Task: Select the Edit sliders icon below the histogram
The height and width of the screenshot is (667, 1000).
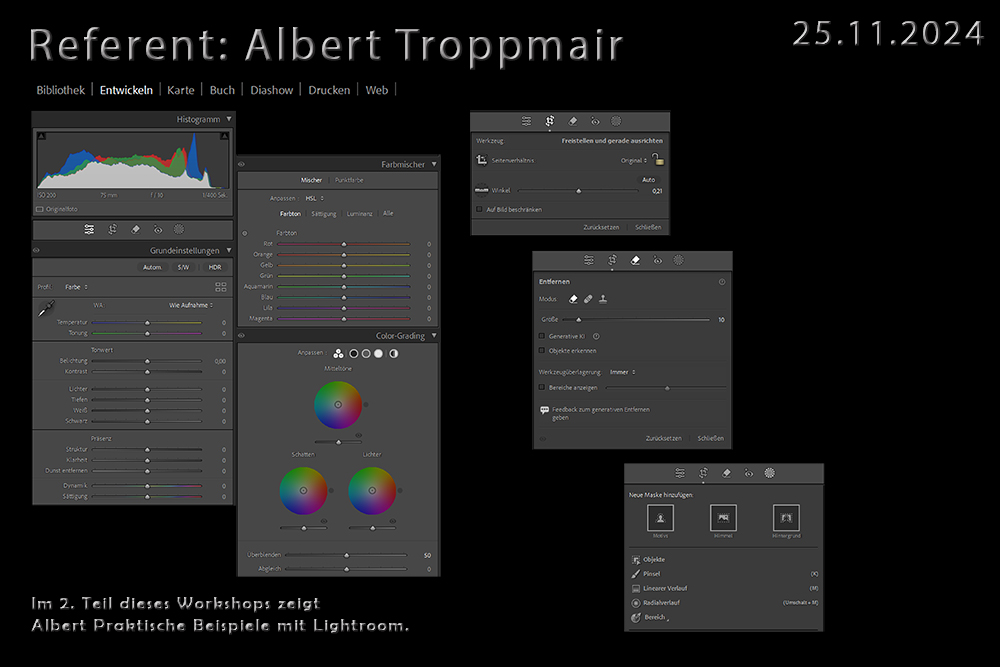Action: coord(89,230)
